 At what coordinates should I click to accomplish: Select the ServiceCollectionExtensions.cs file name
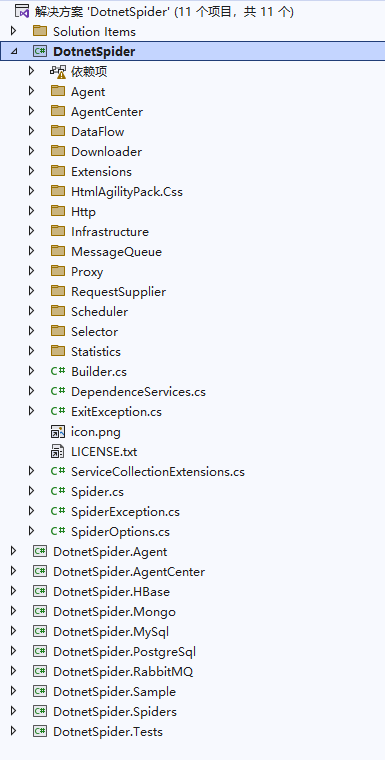(x=158, y=472)
